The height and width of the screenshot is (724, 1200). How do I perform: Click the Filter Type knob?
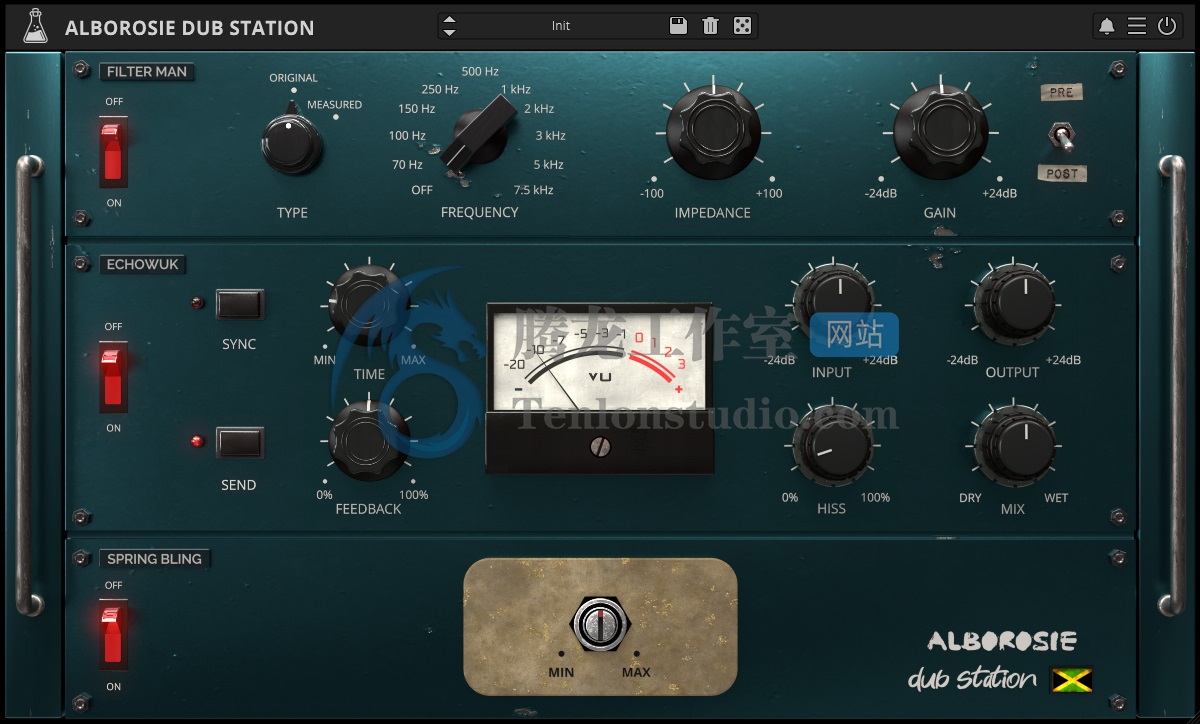[x=291, y=145]
